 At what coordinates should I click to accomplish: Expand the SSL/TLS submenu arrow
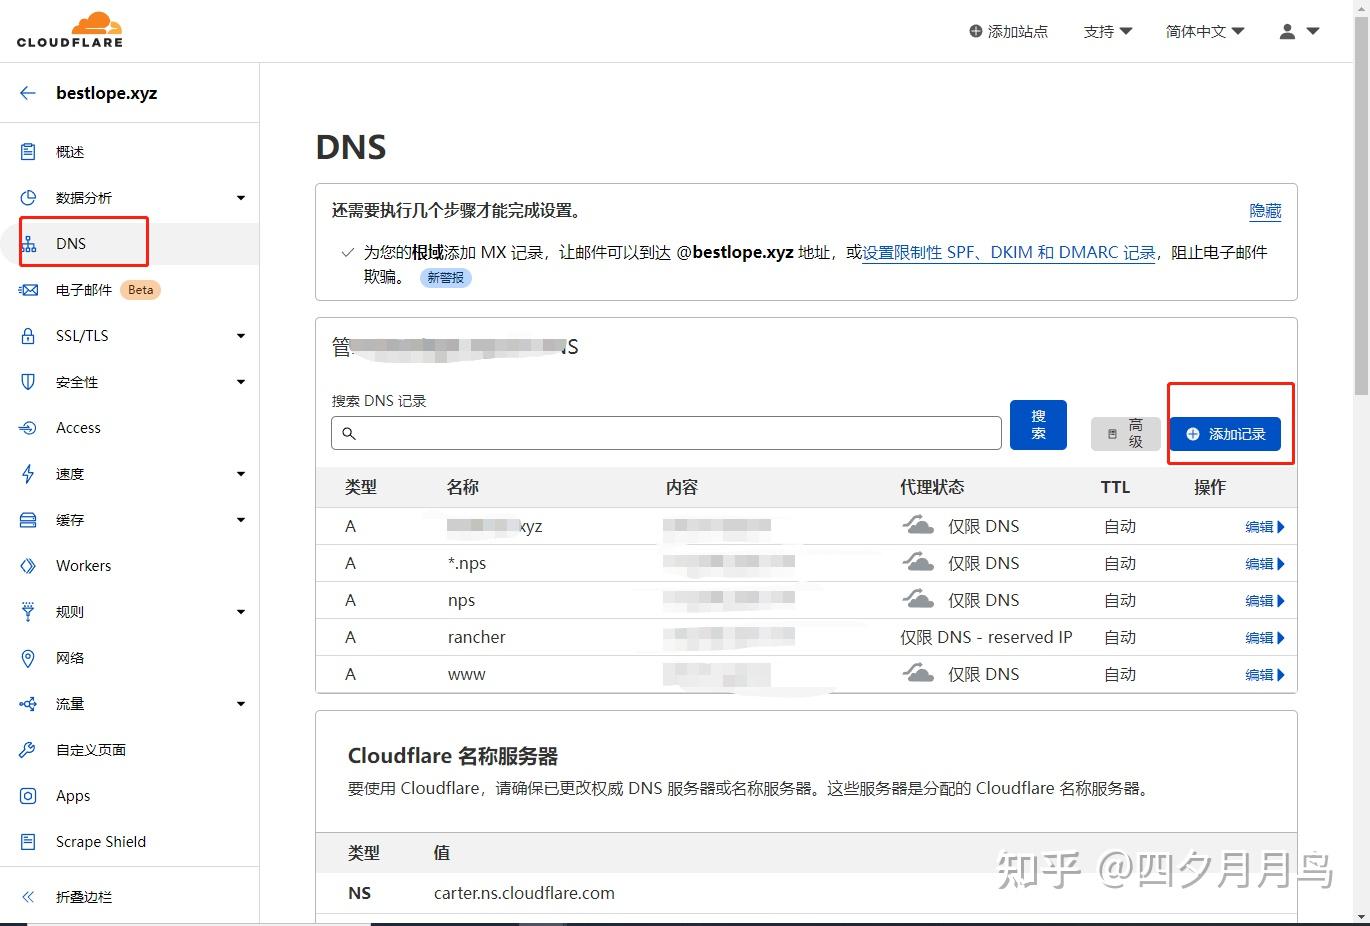click(x=241, y=336)
